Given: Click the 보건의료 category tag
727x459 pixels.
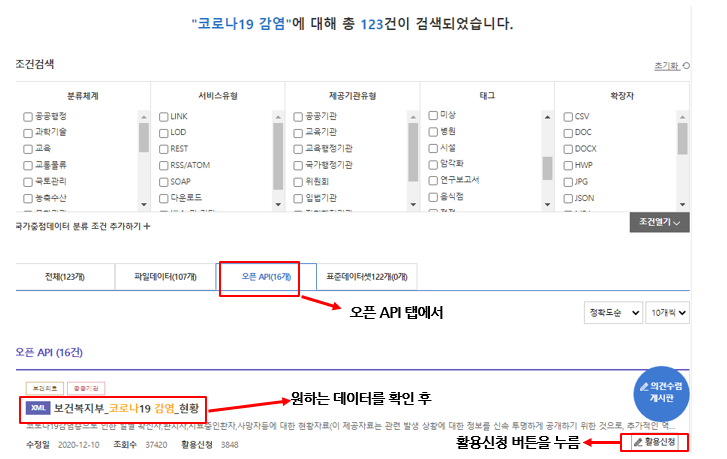Looking at the screenshot, I should pos(45,388).
